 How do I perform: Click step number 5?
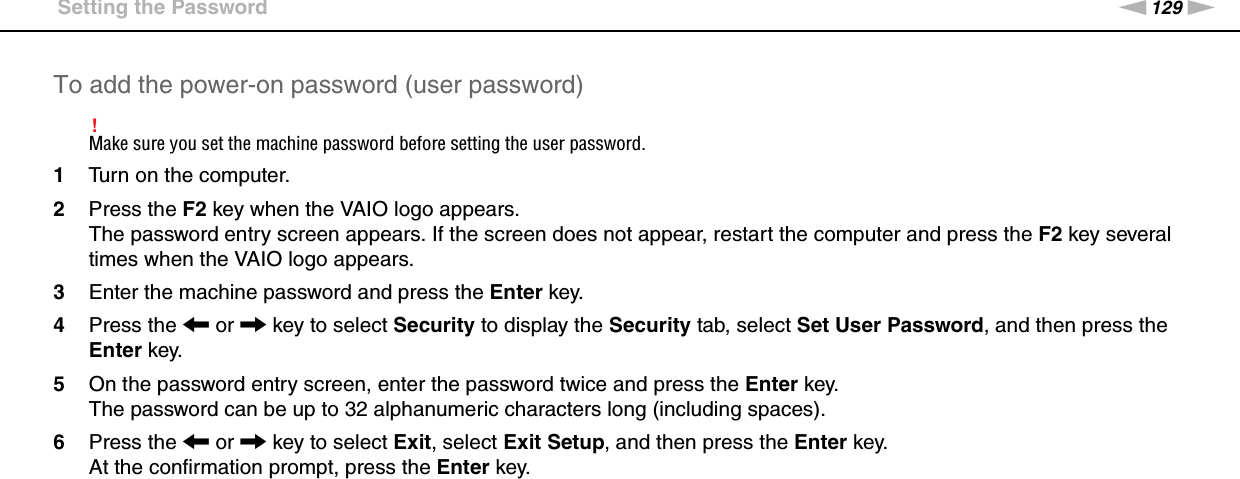tap(60, 384)
